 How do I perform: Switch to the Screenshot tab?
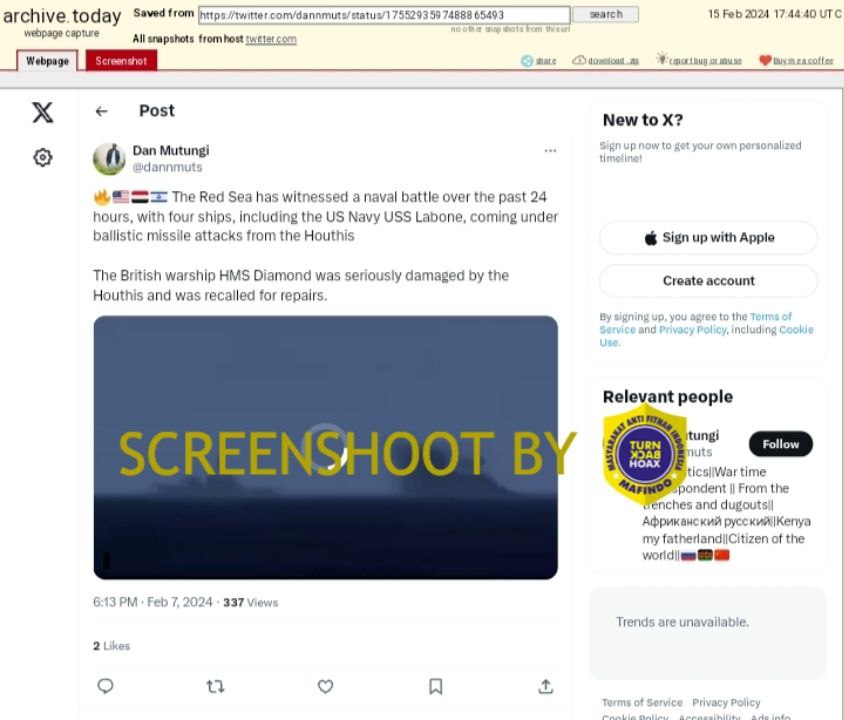click(121, 61)
